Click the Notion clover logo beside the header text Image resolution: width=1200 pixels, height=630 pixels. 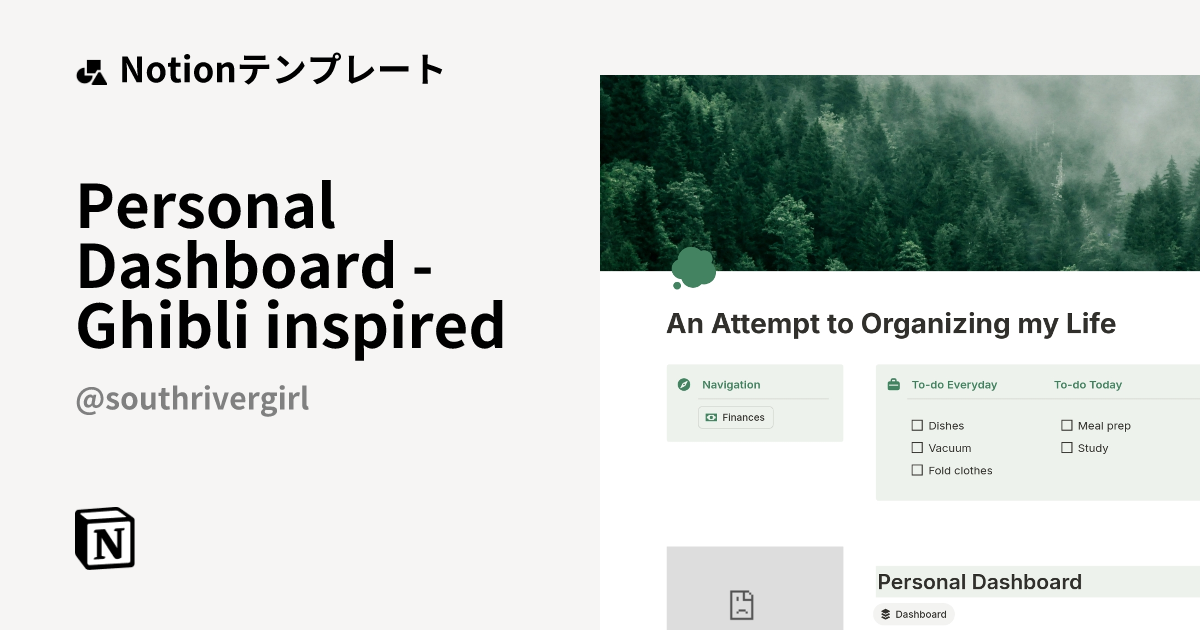pyautogui.click(x=93, y=70)
